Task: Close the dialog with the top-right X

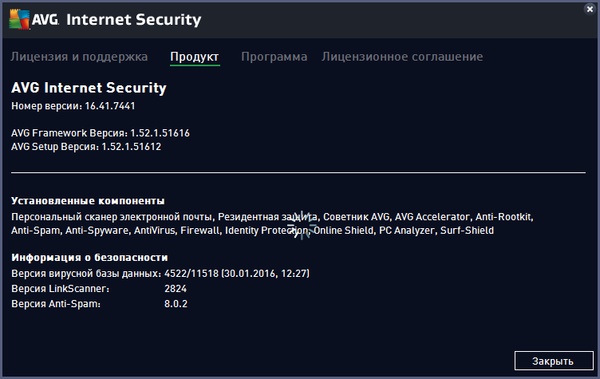Action: pos(590,9)
